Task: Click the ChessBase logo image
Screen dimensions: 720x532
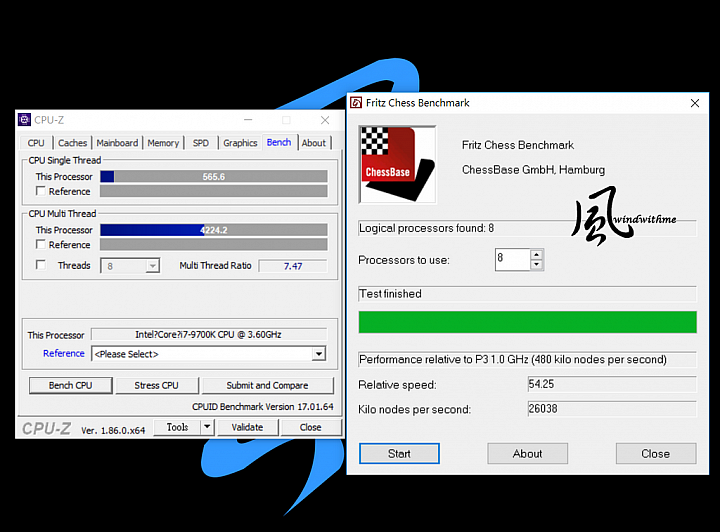Action: click(x=397, y=164)
